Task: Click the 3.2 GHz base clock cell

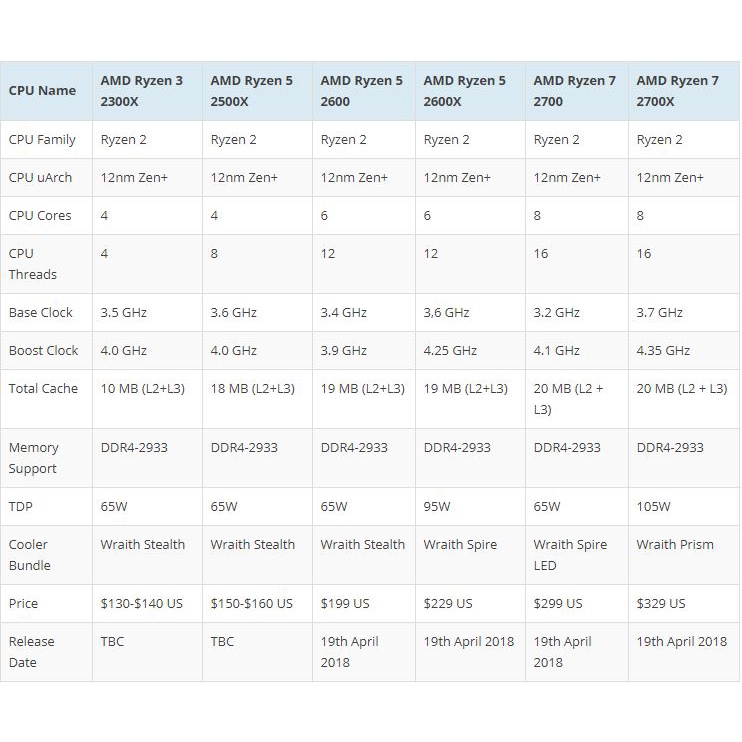Action: click(556, 313)
